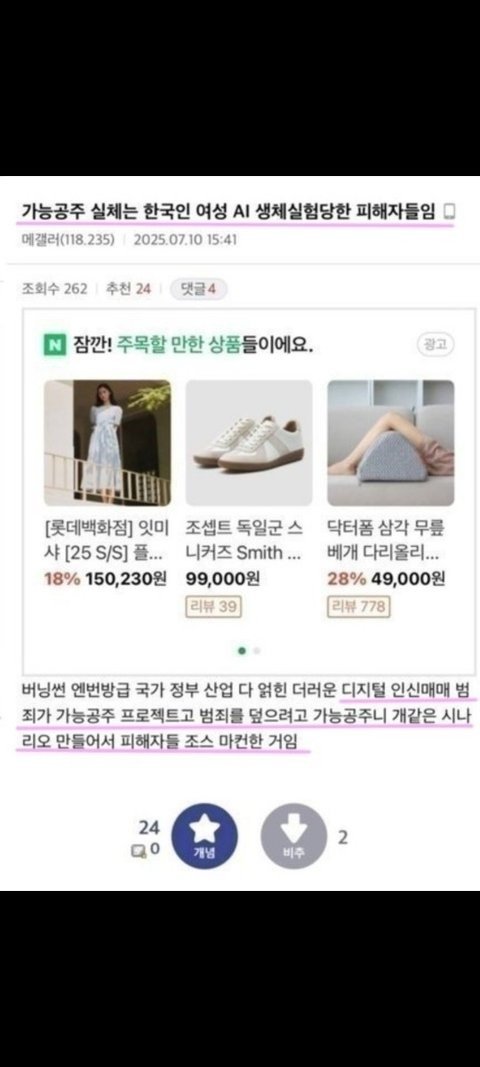Click the author name 메갤러(118.235)
This screenshot has width=480, height=1067.
[68, 240]
